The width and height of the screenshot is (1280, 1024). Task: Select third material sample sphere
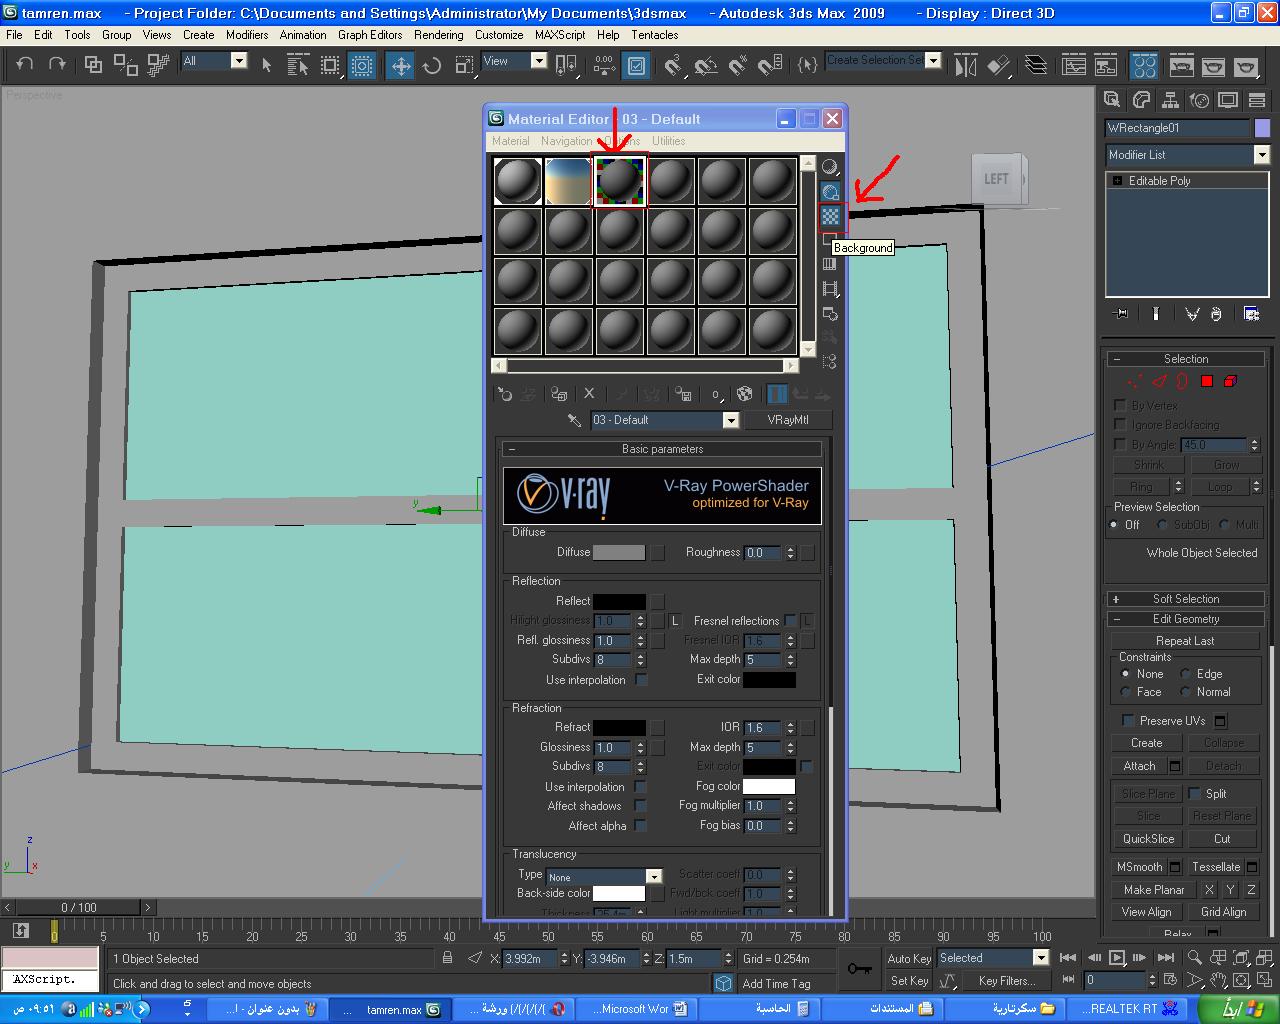620,181
